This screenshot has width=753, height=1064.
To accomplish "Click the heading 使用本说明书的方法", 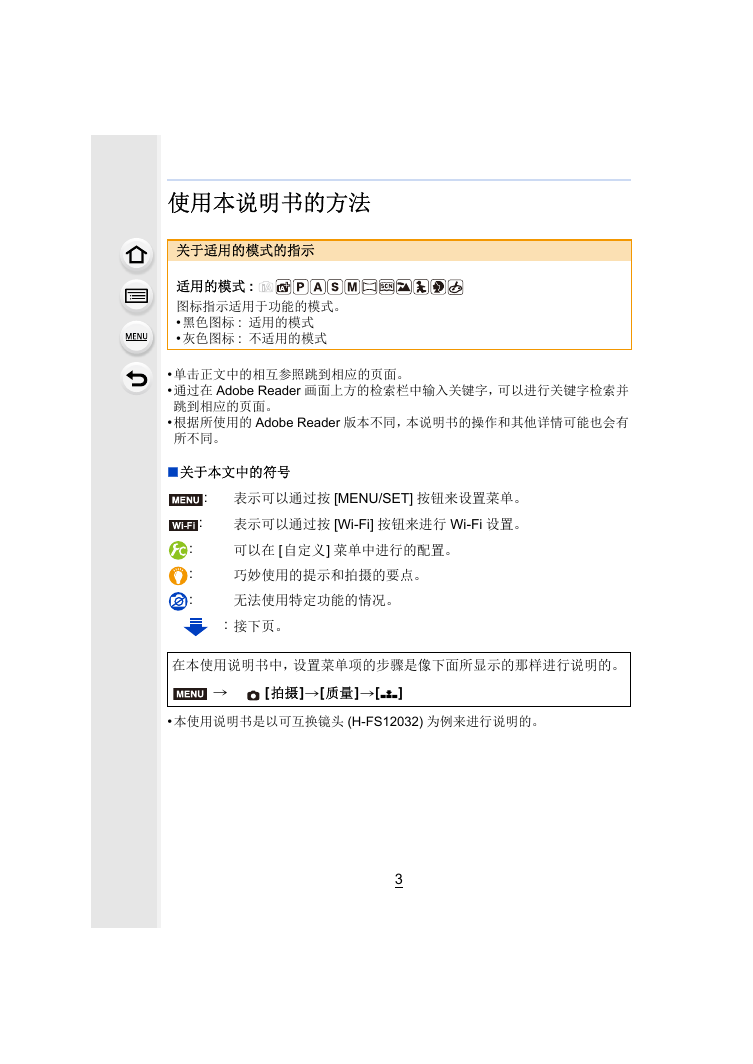I will click(x=269, y=203).
